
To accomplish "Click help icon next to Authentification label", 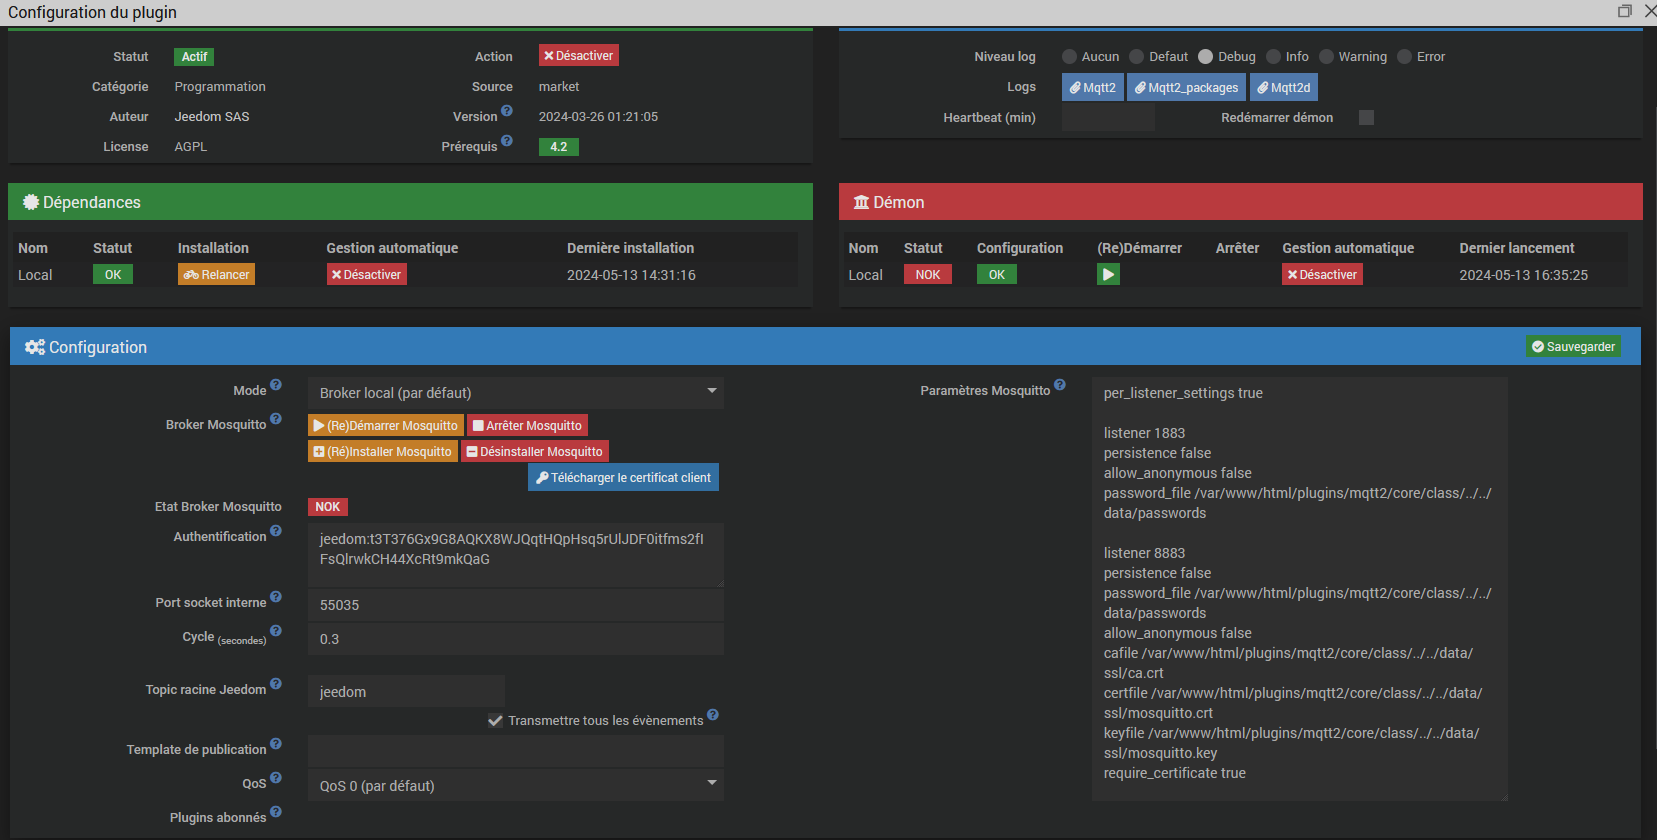I will tap(276, 531).
